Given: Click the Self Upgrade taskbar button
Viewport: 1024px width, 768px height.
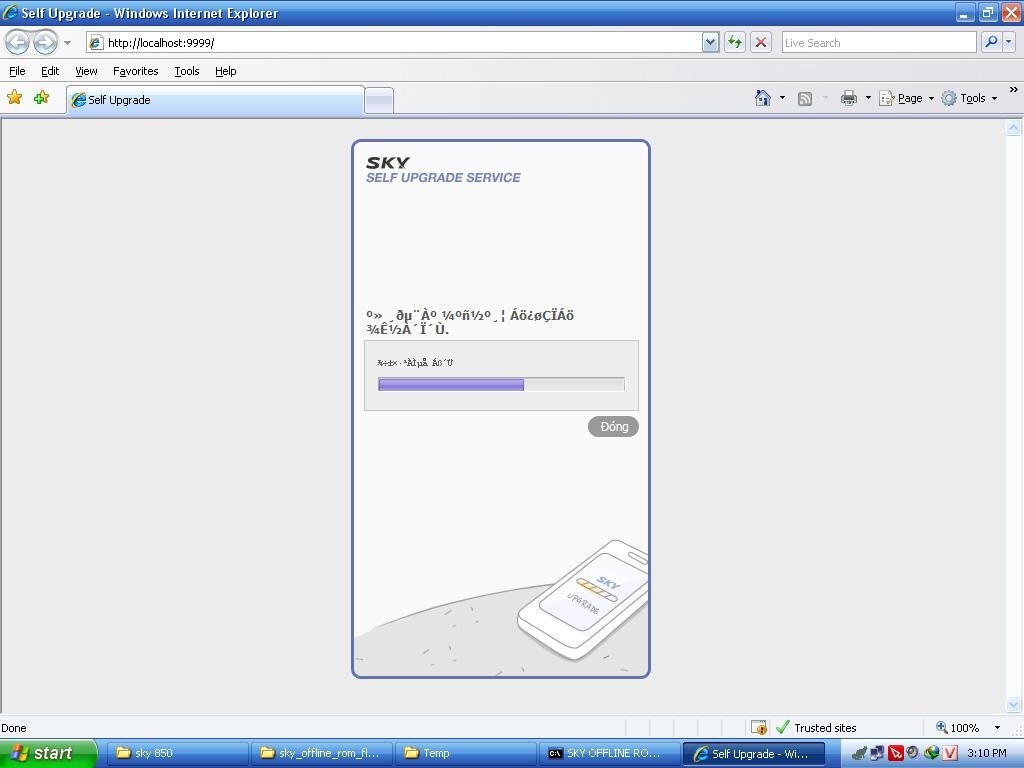Looking at the screenshot, I should coord(754,754).
